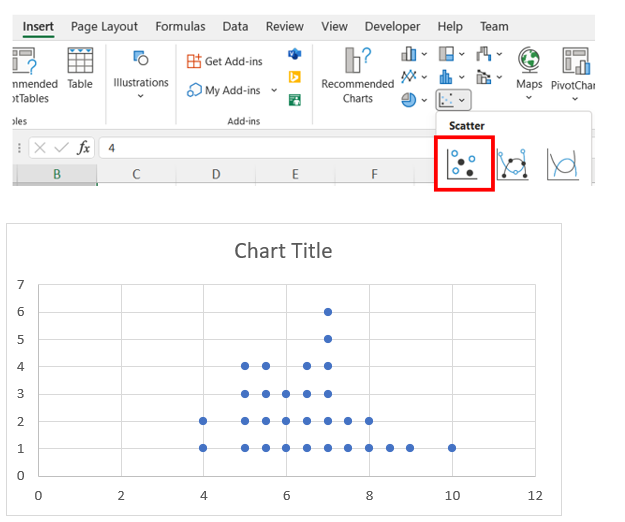625x522 pixels.
Task: Insert a line or area chart
Action: tap(409, 77)
